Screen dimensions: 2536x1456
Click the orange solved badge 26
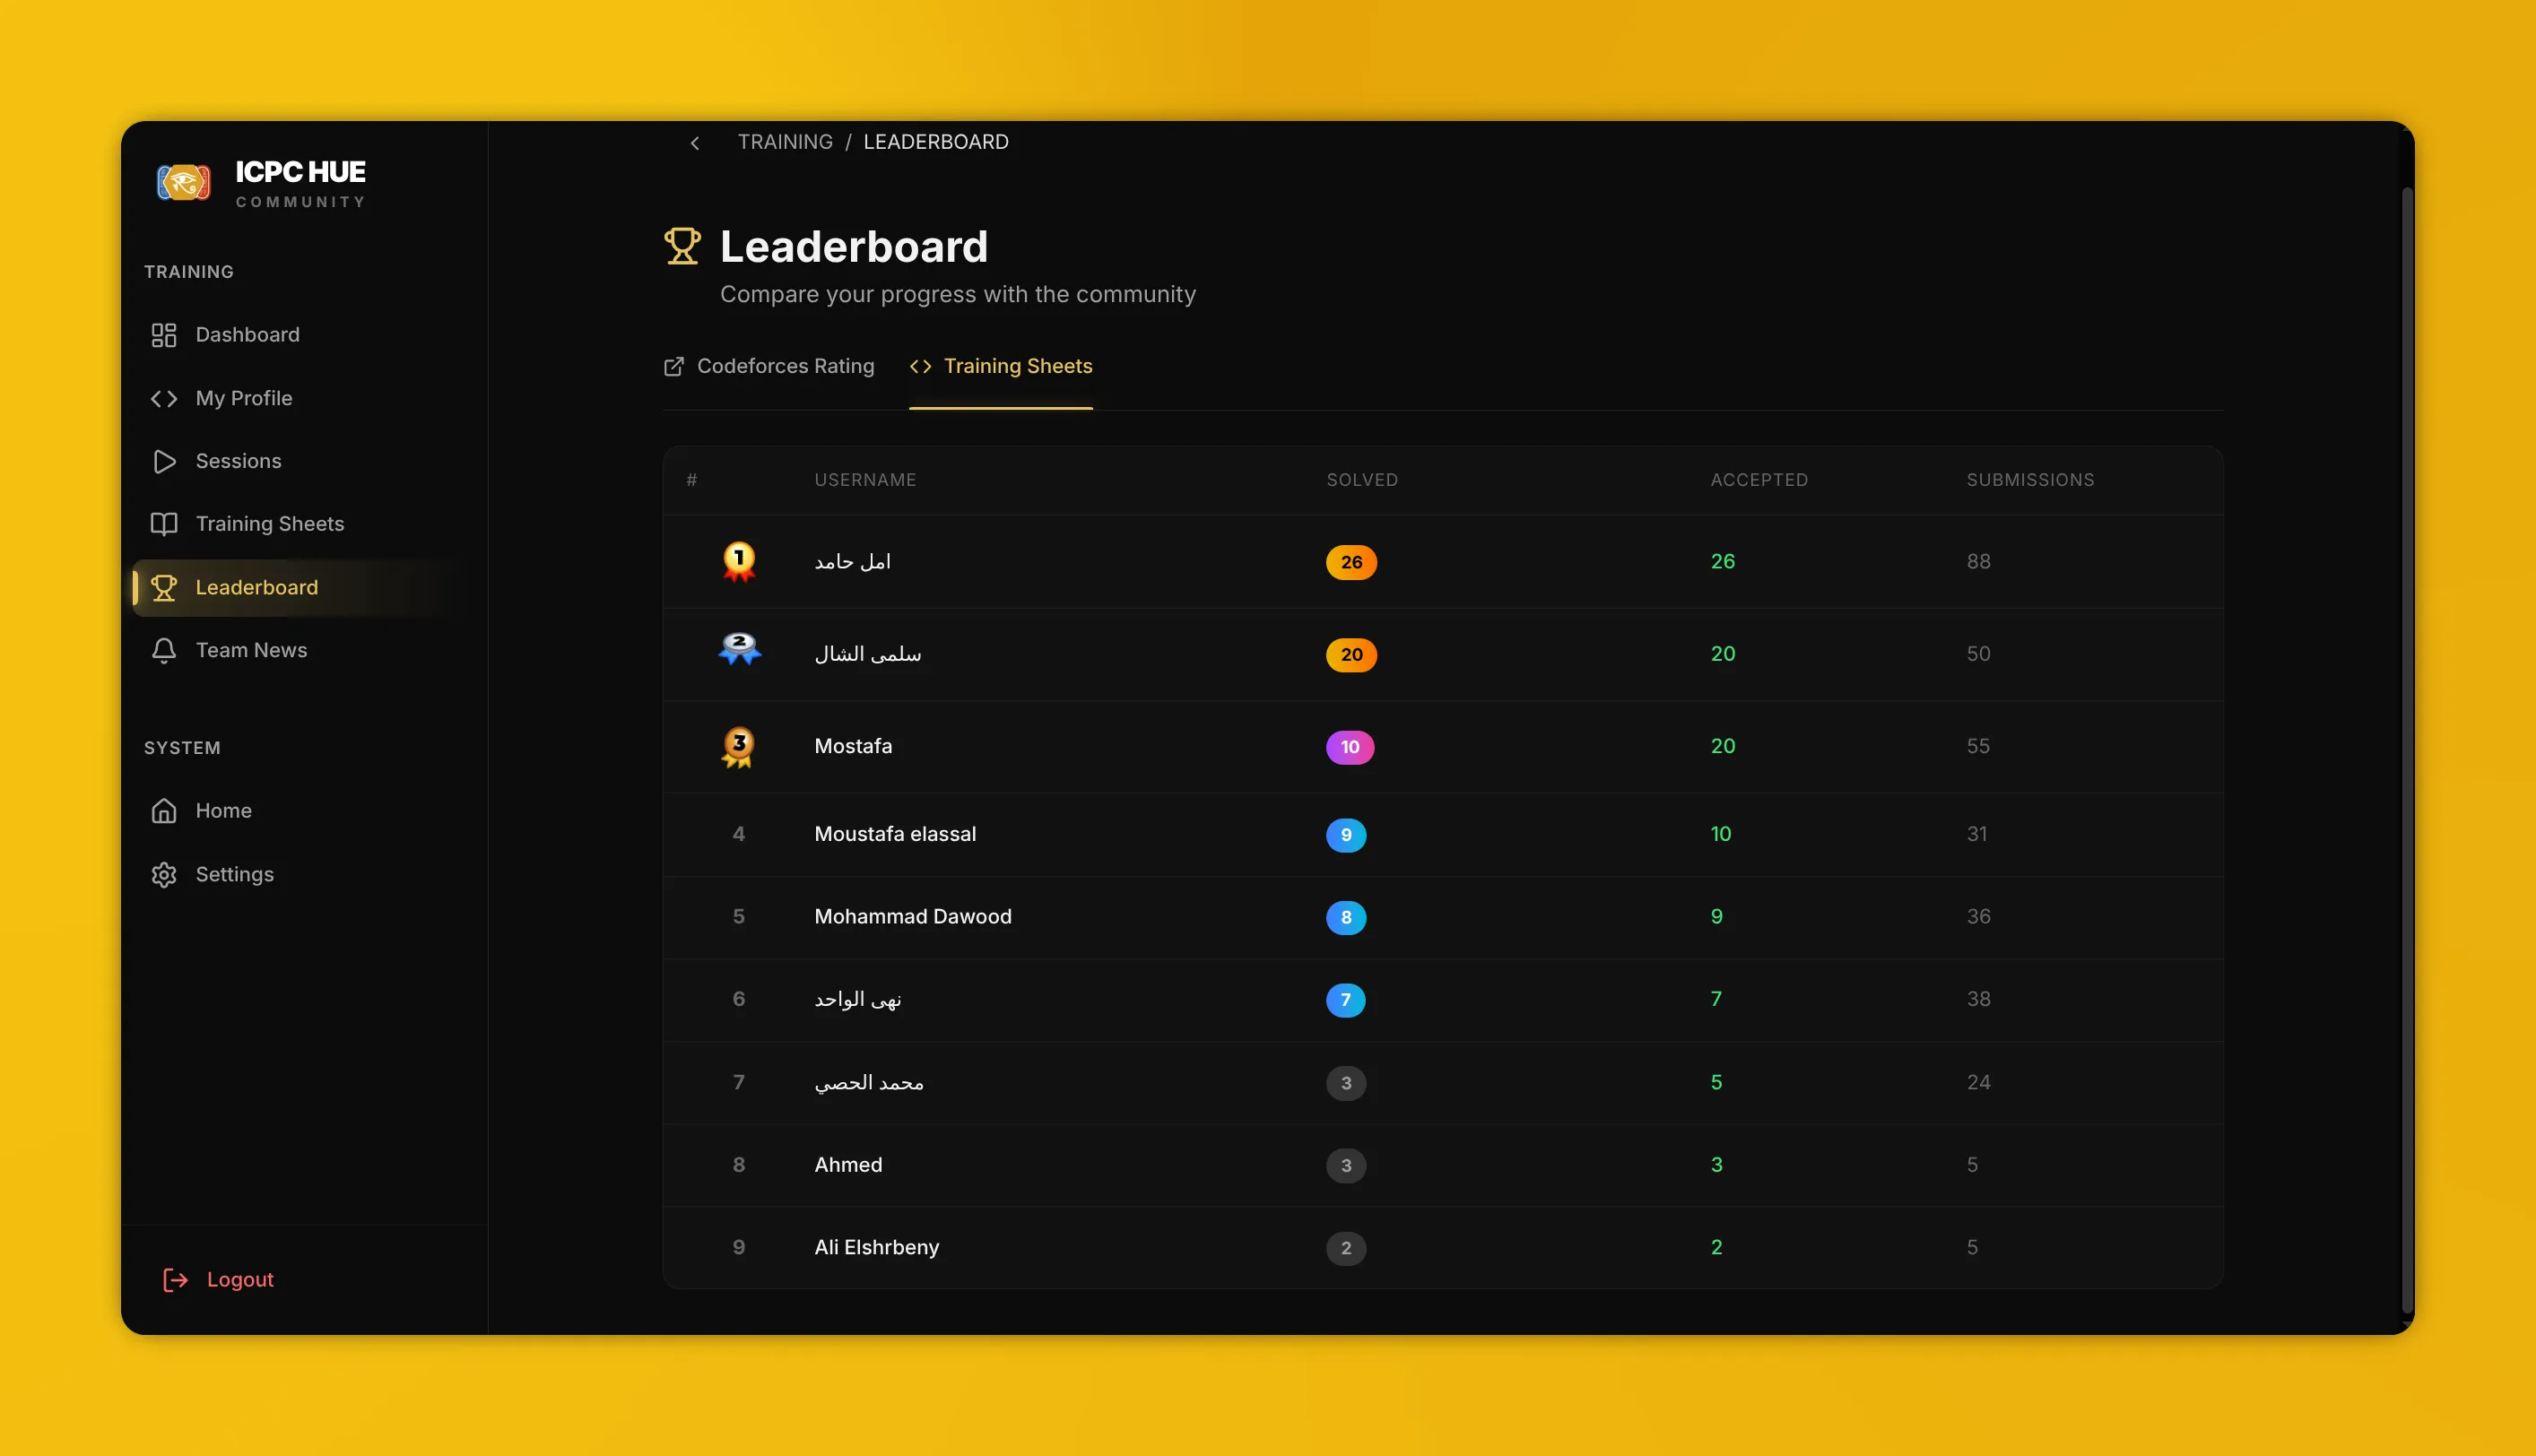tap(1351, 563)
